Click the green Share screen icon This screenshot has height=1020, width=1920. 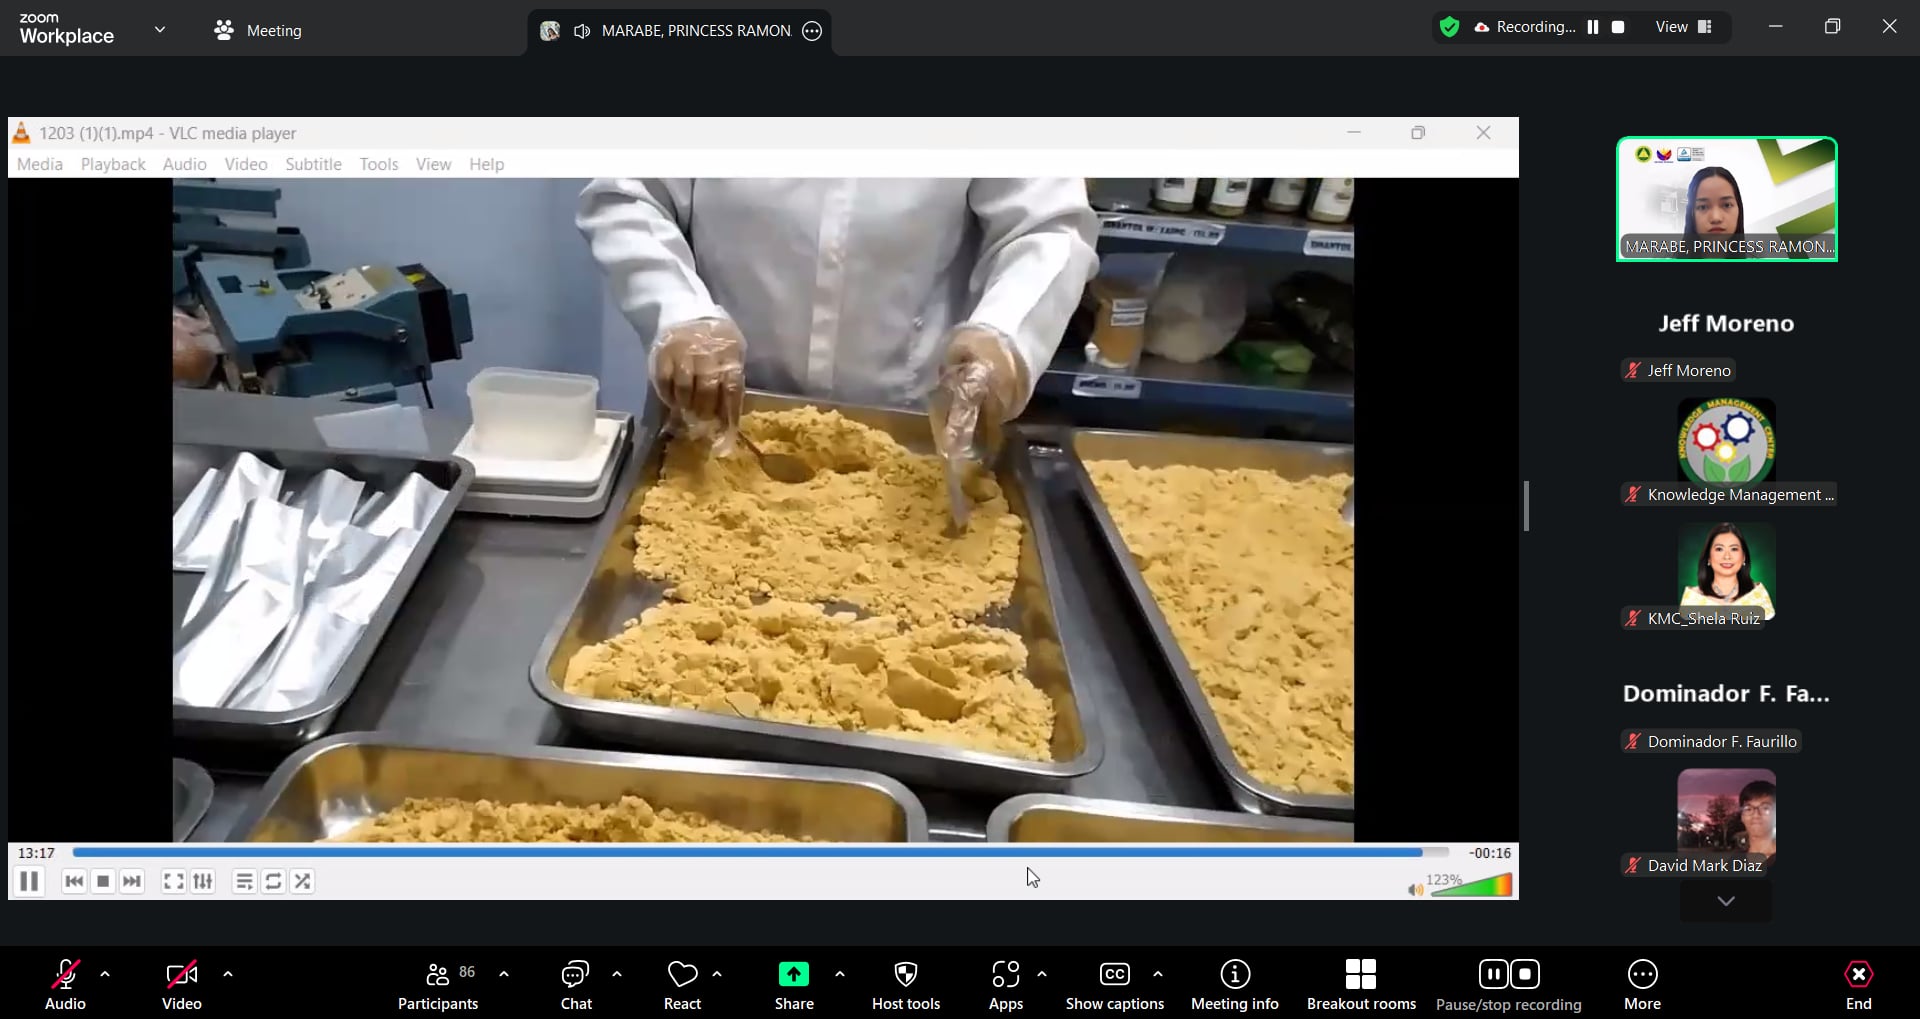point(793,974)
